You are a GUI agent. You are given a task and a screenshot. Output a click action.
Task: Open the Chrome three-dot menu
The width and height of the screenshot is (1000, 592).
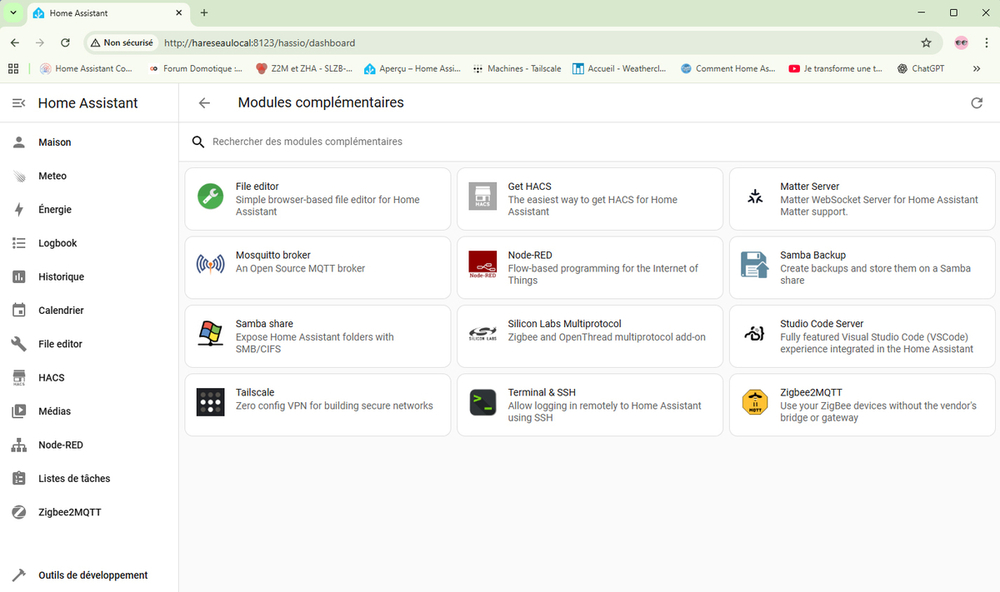tap(987, 43)
